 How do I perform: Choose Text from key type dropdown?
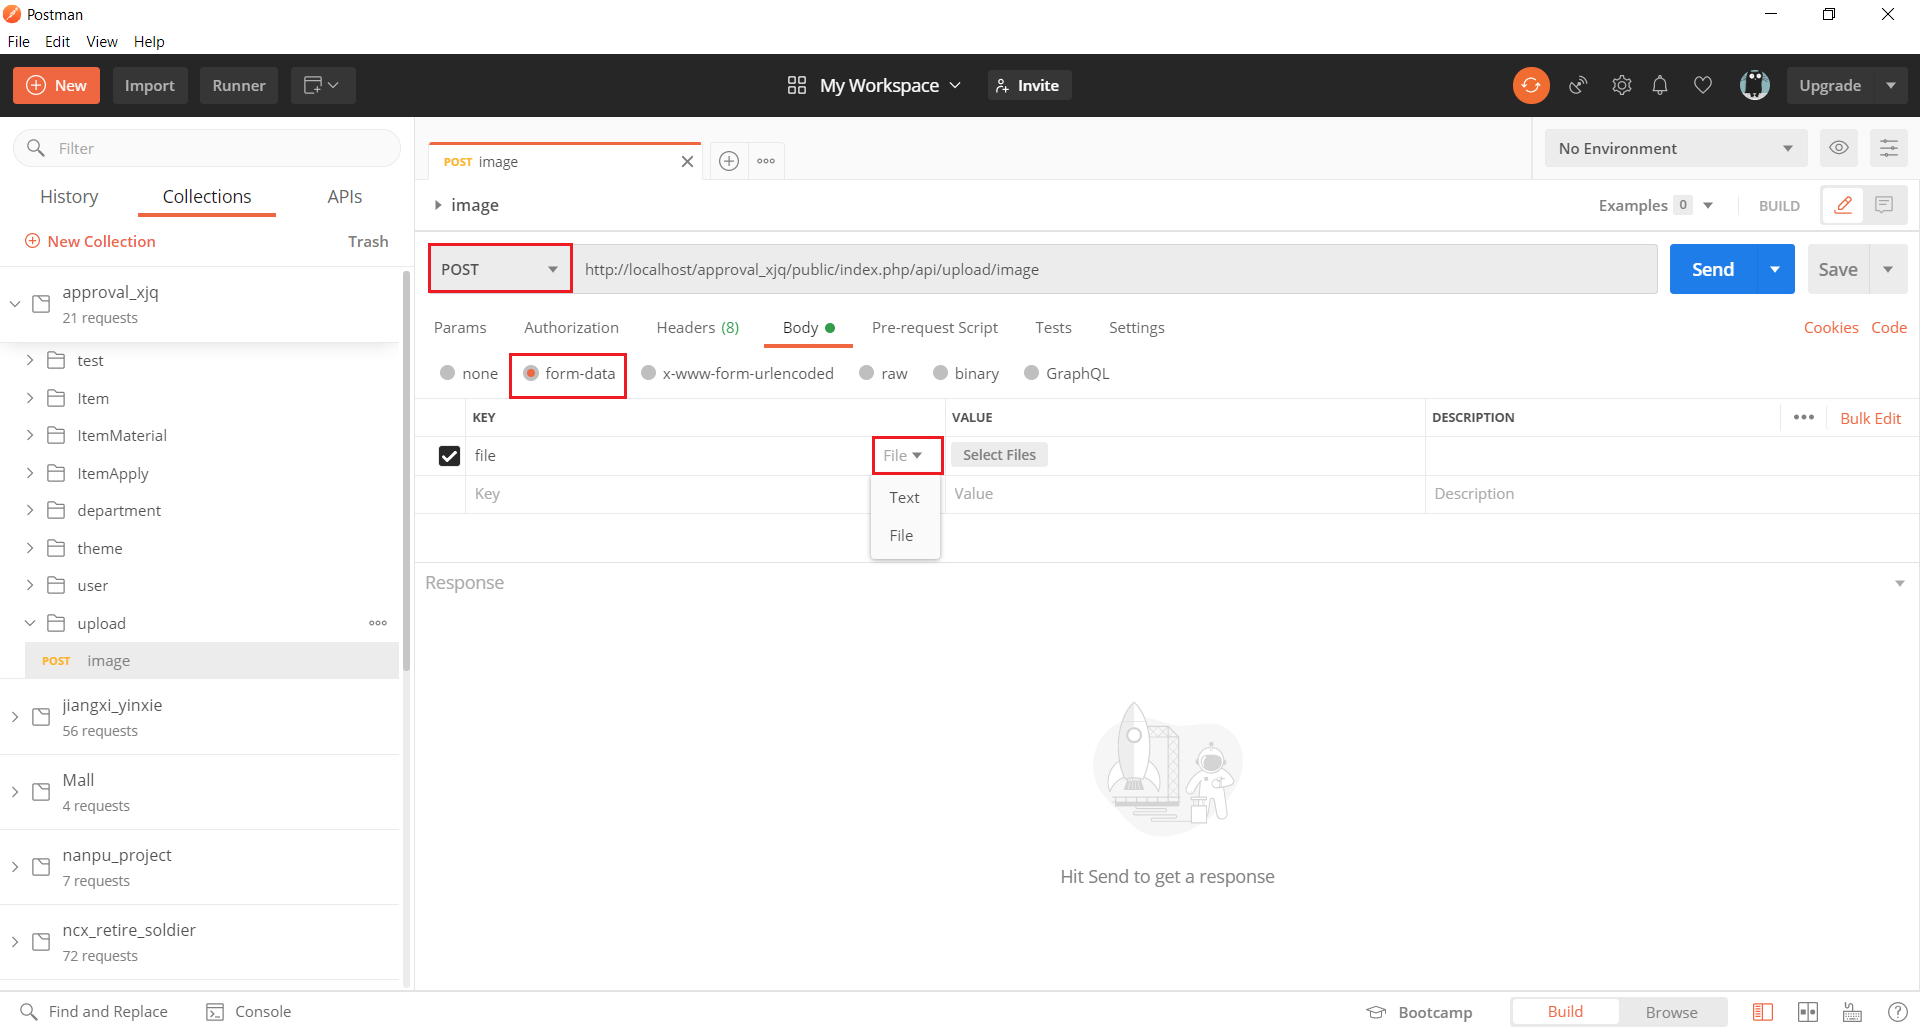[905, 497]
